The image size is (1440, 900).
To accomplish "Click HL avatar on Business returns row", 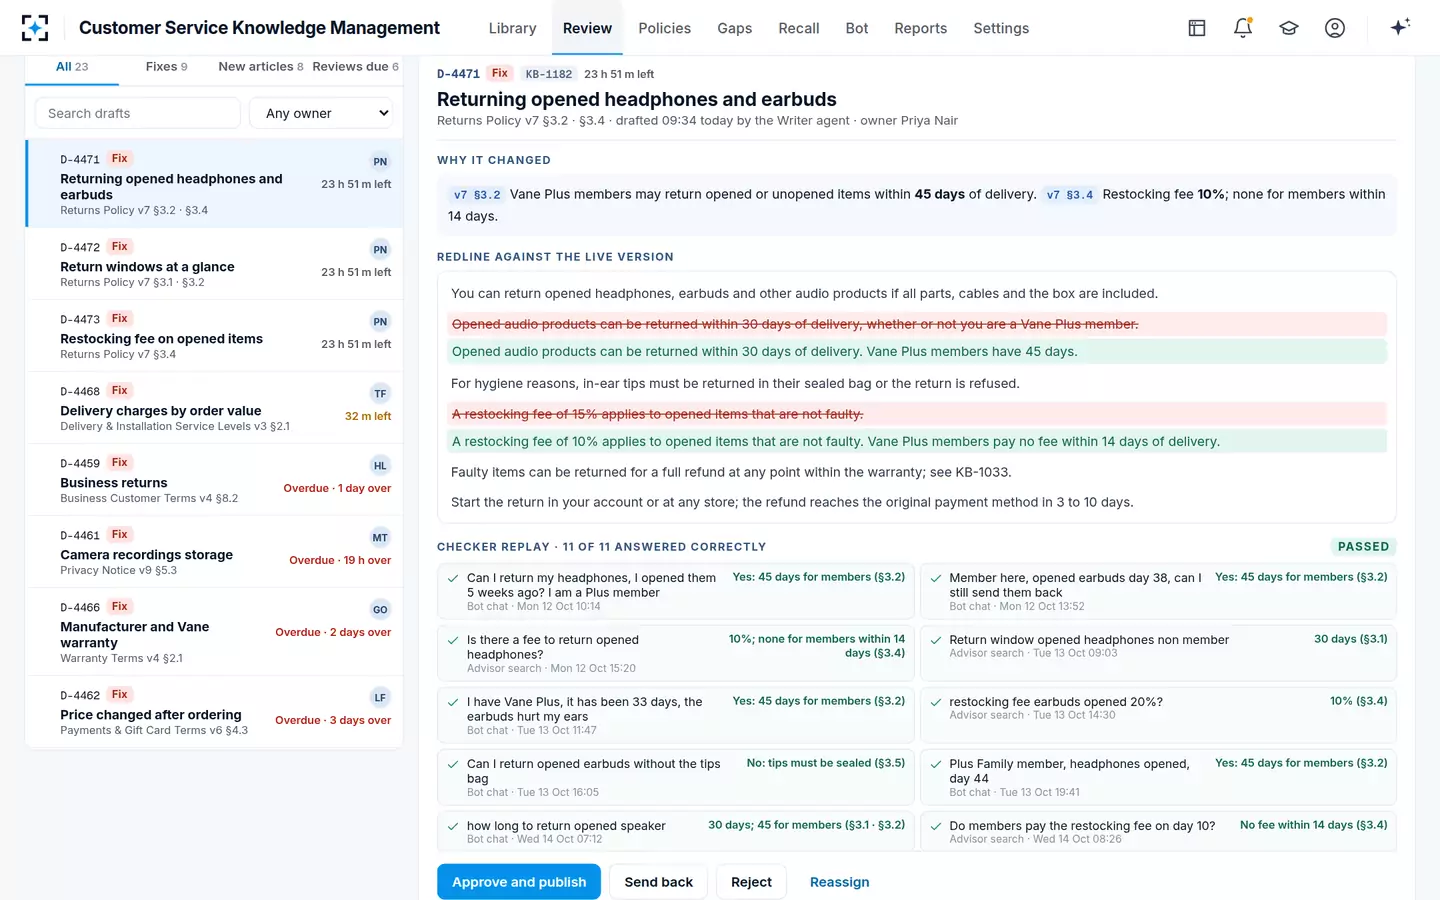I will click(380, 466).
